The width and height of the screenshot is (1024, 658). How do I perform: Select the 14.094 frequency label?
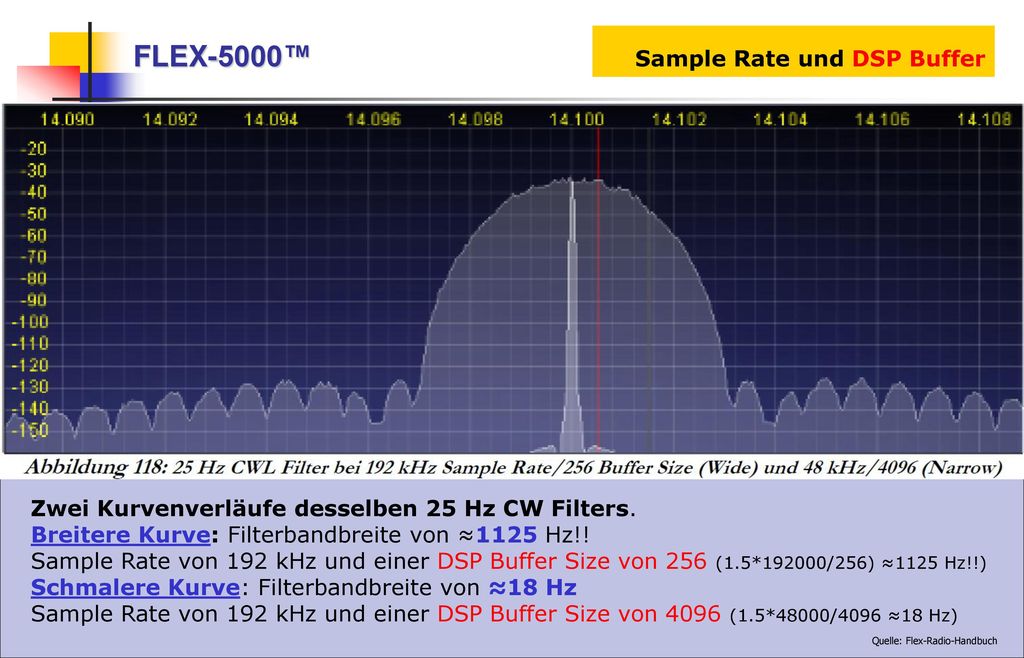[x=271, y=119]
